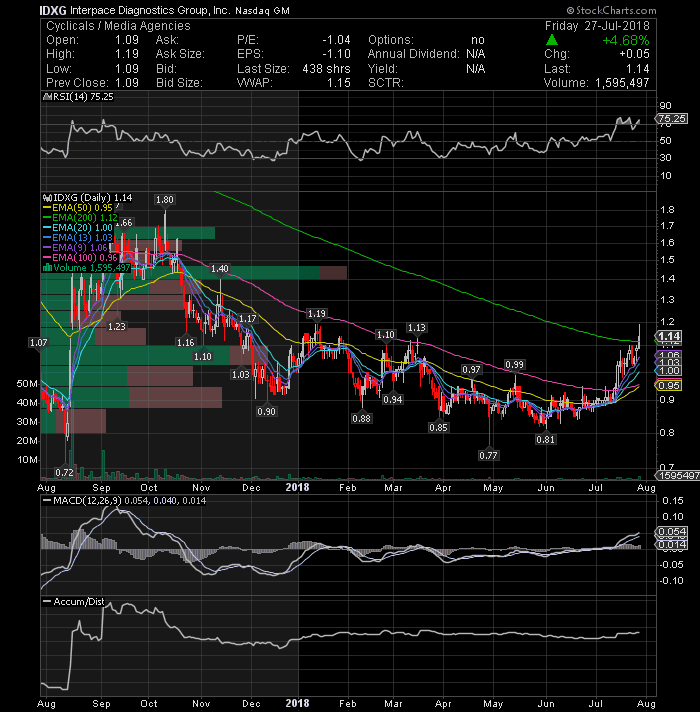
Task: Click the 1.40 price annotation
Action: (220, 269)
